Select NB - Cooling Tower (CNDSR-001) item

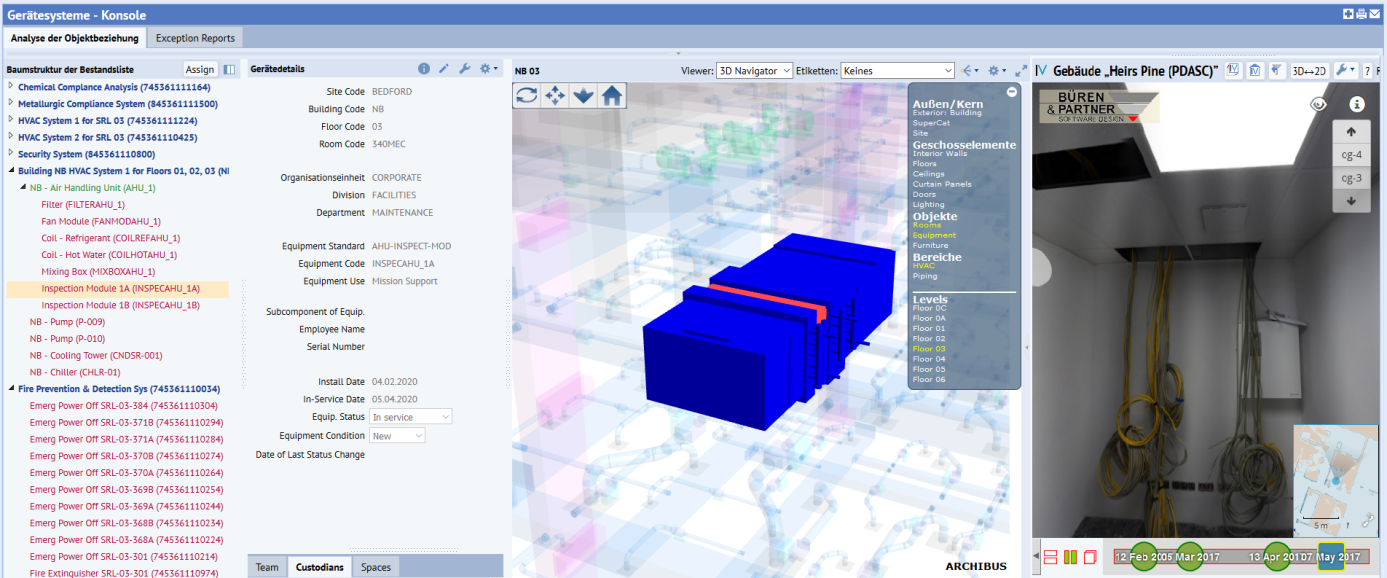pos(96,355)
